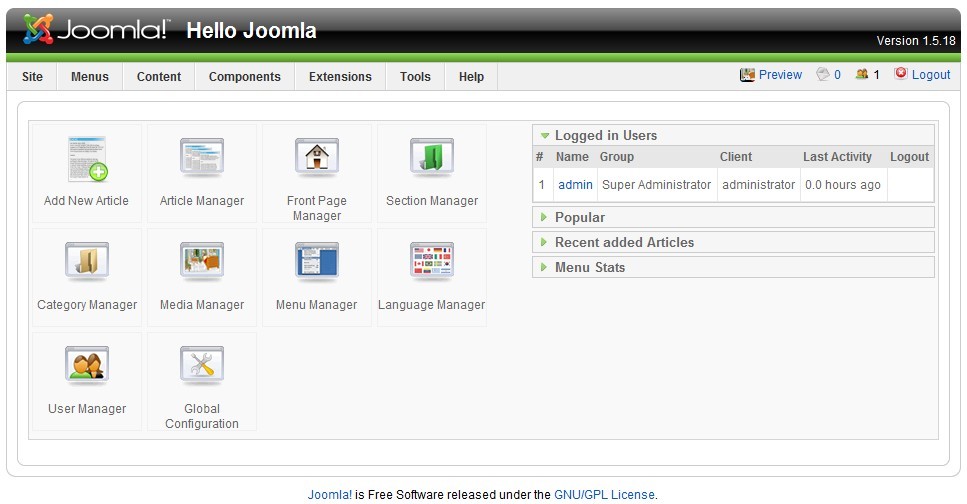Click the administrator client cell
The image size is (967, 504).
(x=759, y=184)
